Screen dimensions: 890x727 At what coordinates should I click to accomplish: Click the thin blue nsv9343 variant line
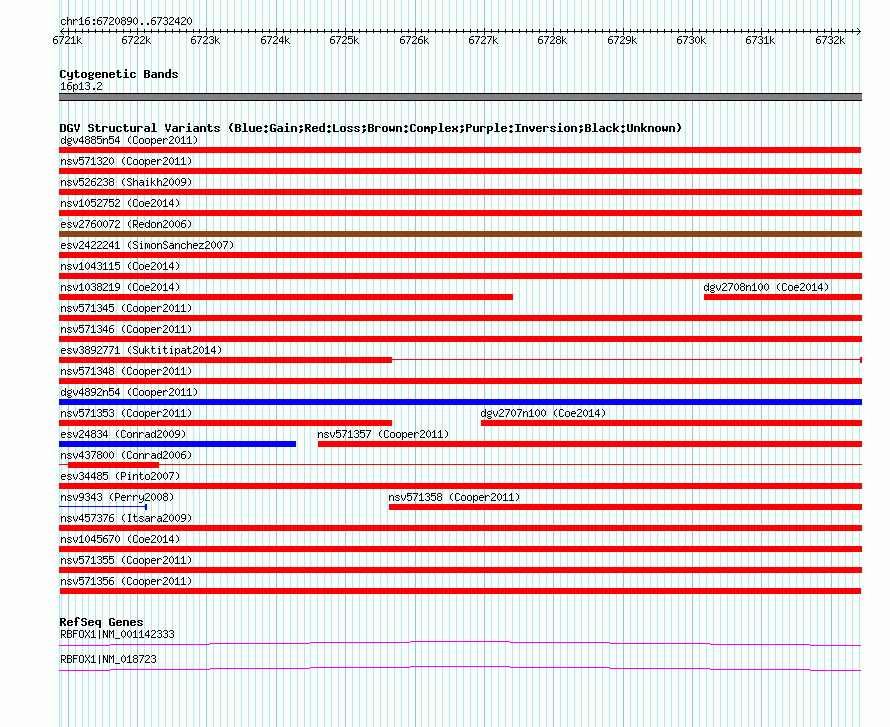pyautogui.click(x=103, y=507)
